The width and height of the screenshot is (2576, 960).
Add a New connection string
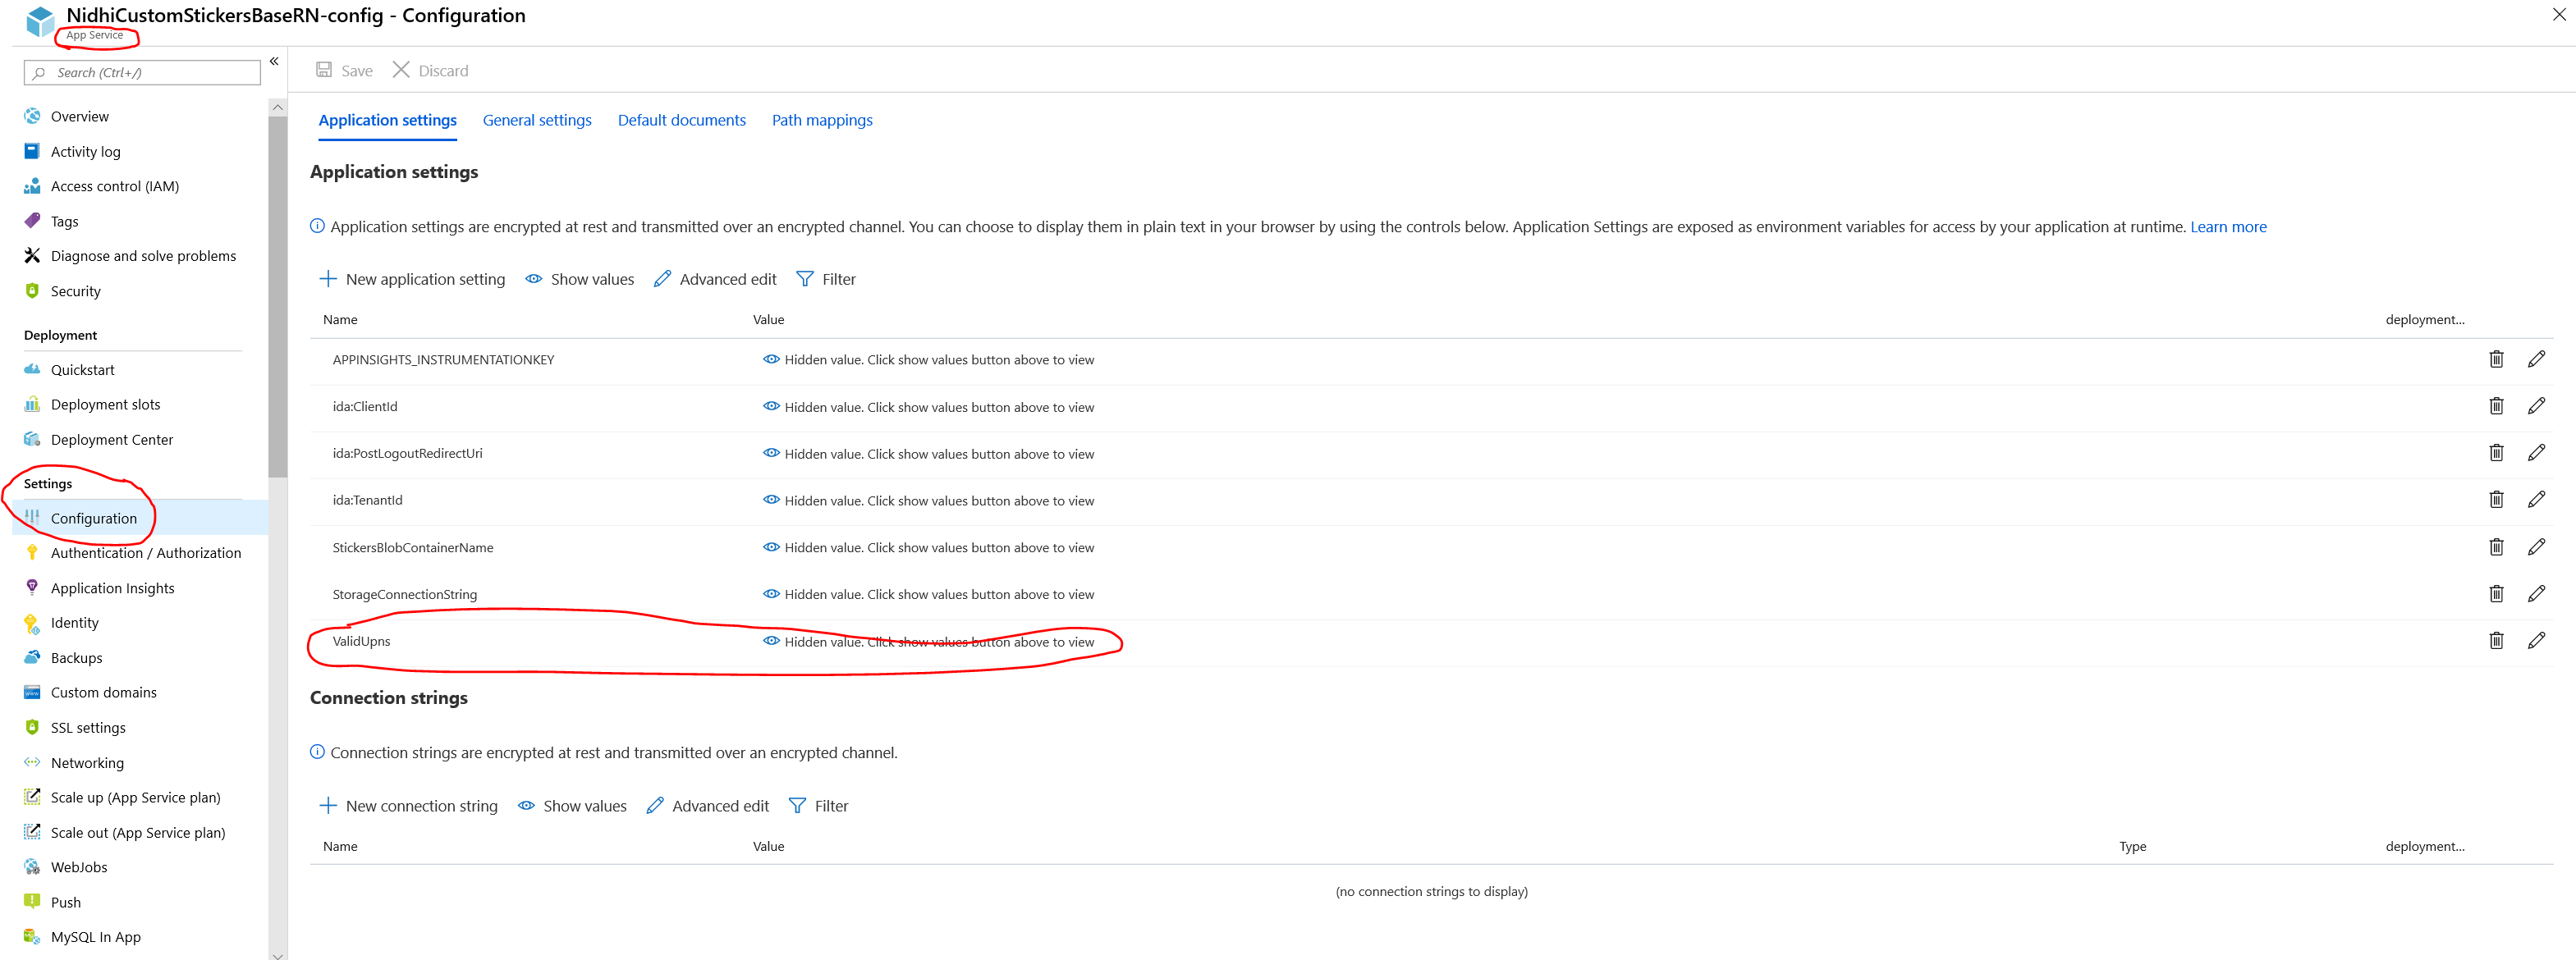[x=408, y=806]
